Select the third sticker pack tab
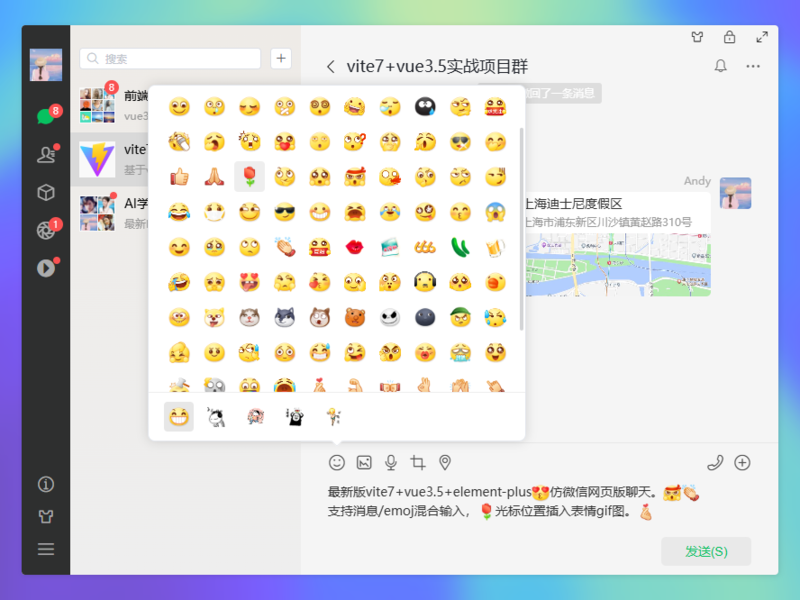Screen dimensions: 800x600 [255, 417]
